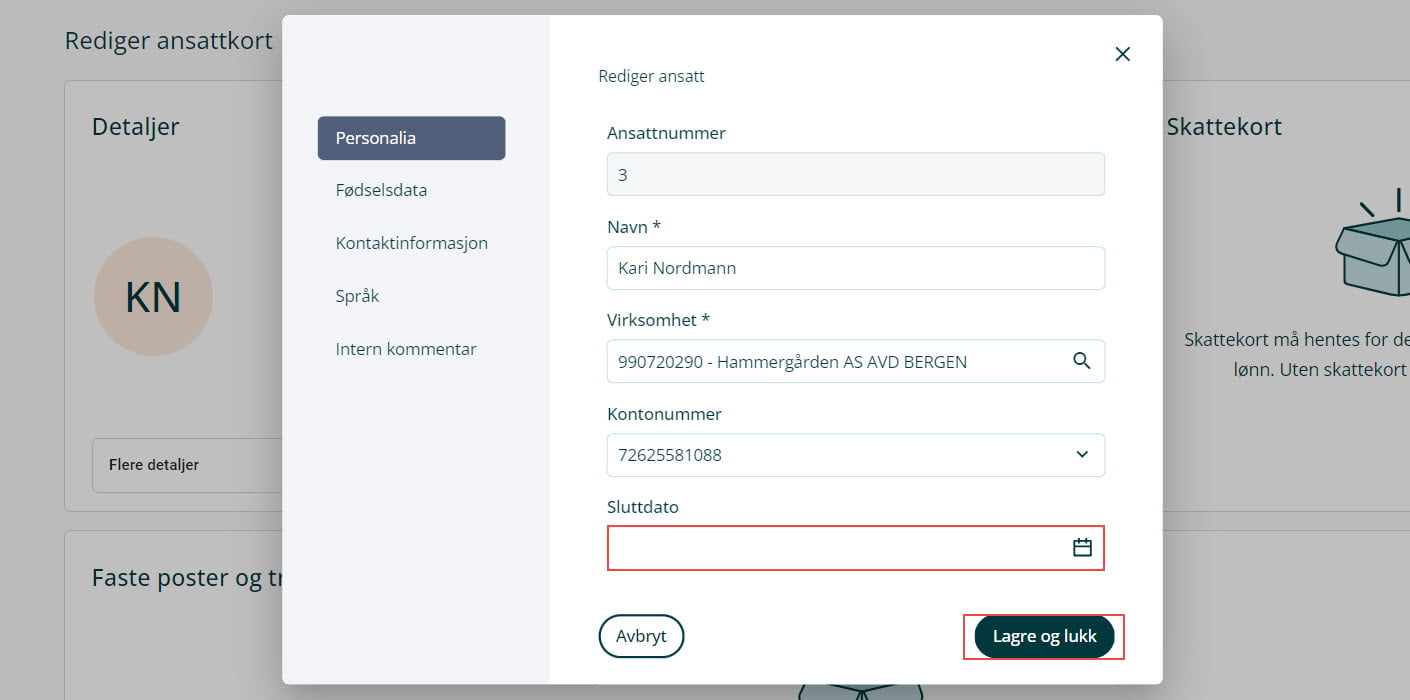Expand the Kontonummer chevron arrow
This screenshot has height=700, width=1410.
pyautogui.click(x=1081, y=455)
